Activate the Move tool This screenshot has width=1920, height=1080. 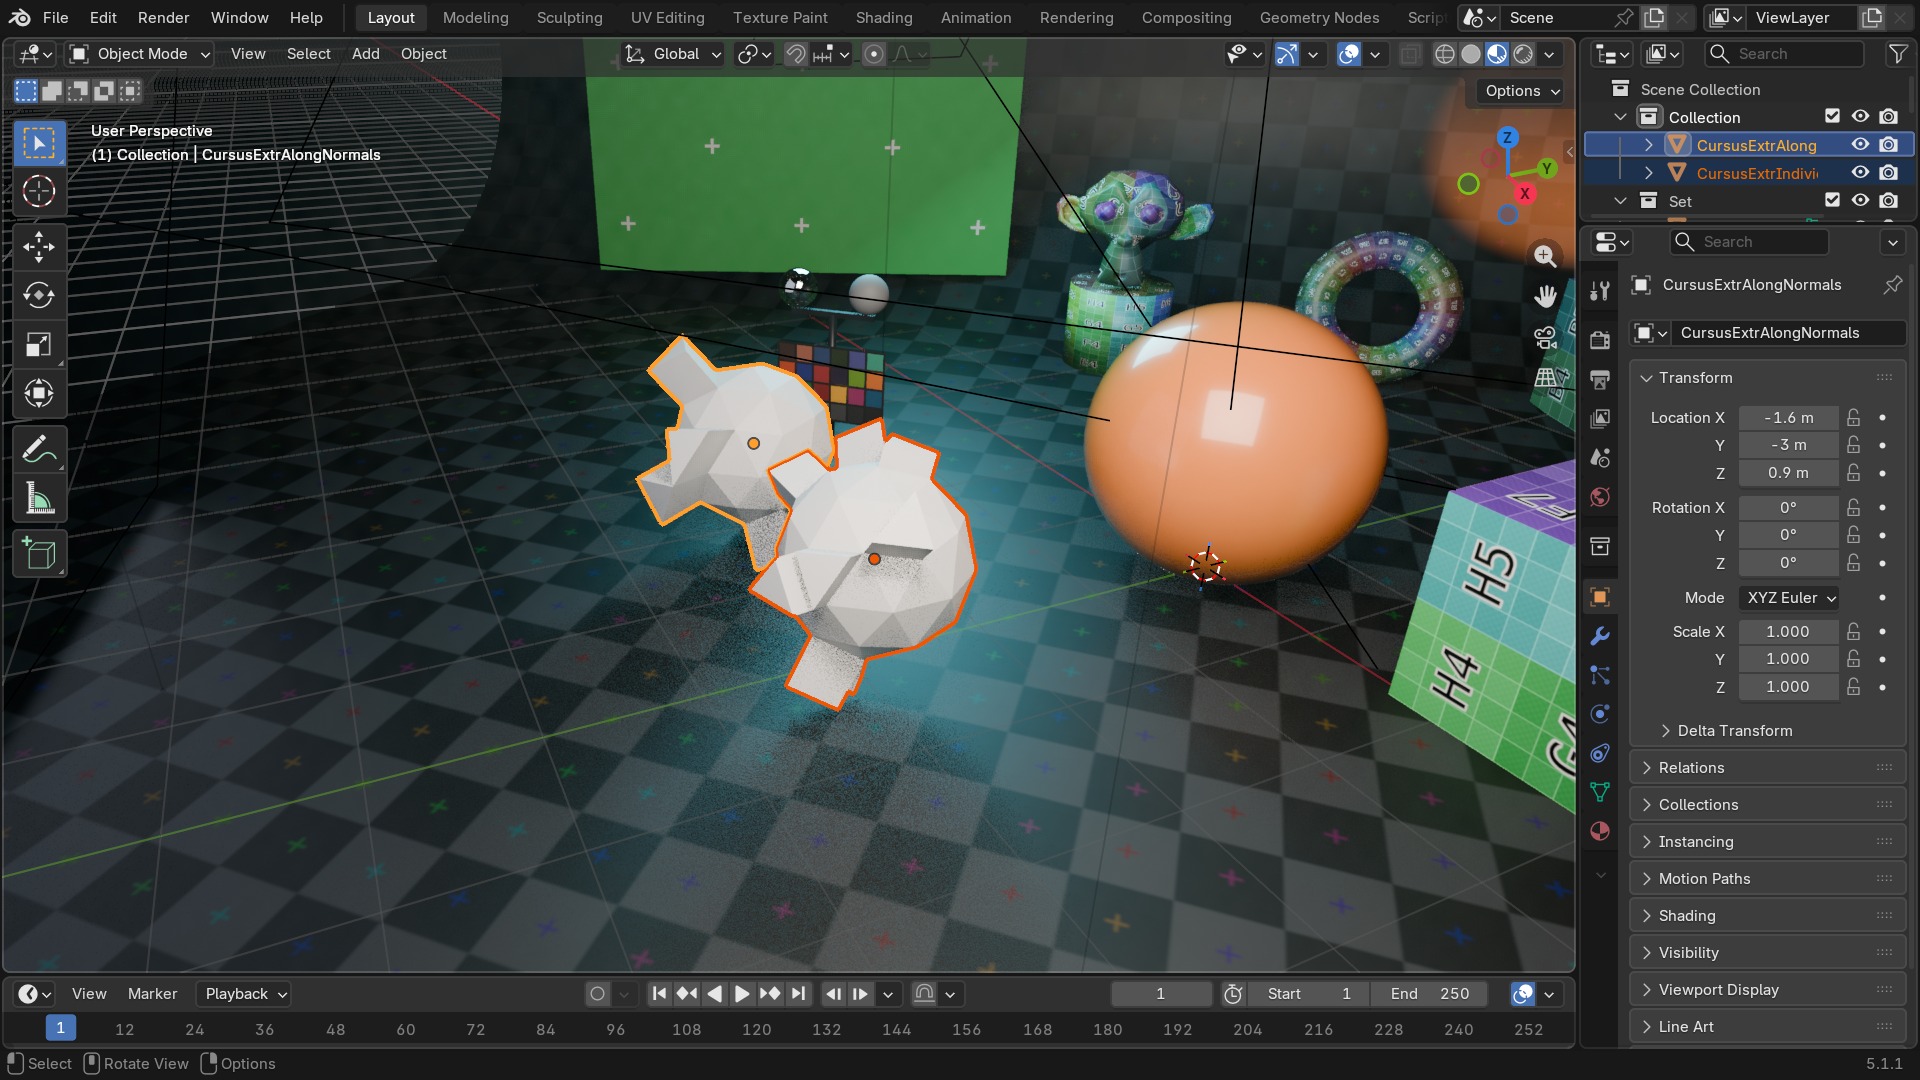point(39,246)
